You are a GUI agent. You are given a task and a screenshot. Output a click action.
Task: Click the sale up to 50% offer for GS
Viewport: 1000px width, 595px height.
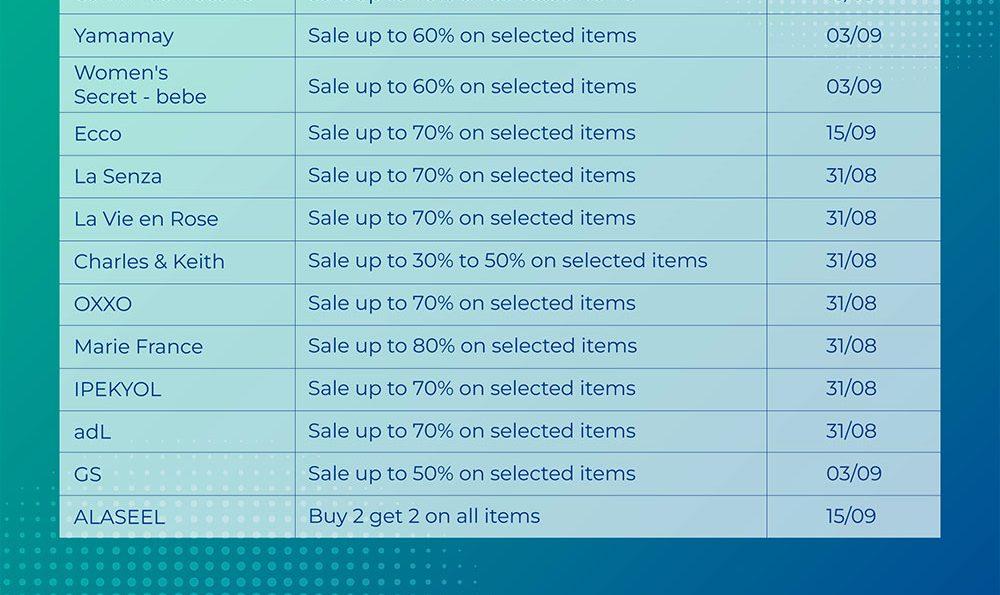[472, 474]
